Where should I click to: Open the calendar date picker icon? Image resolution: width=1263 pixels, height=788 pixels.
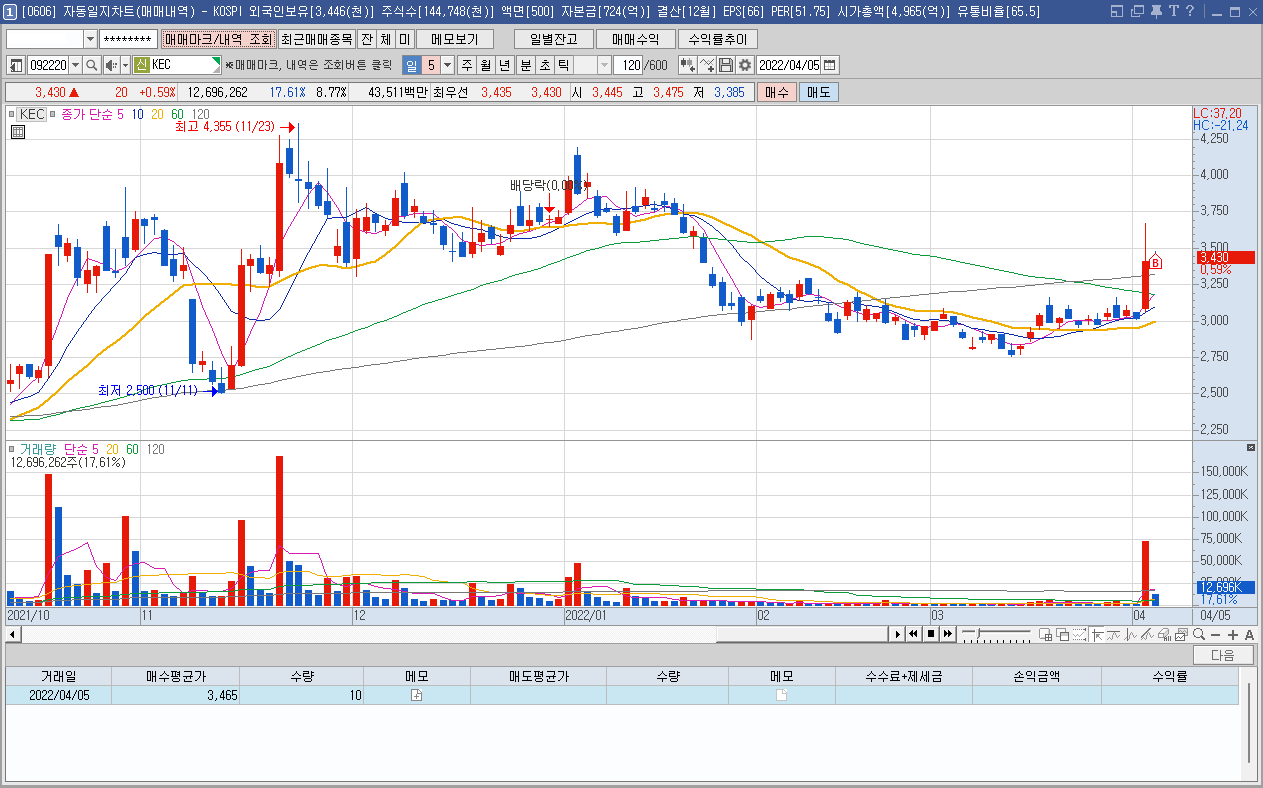tap(829, 65)
